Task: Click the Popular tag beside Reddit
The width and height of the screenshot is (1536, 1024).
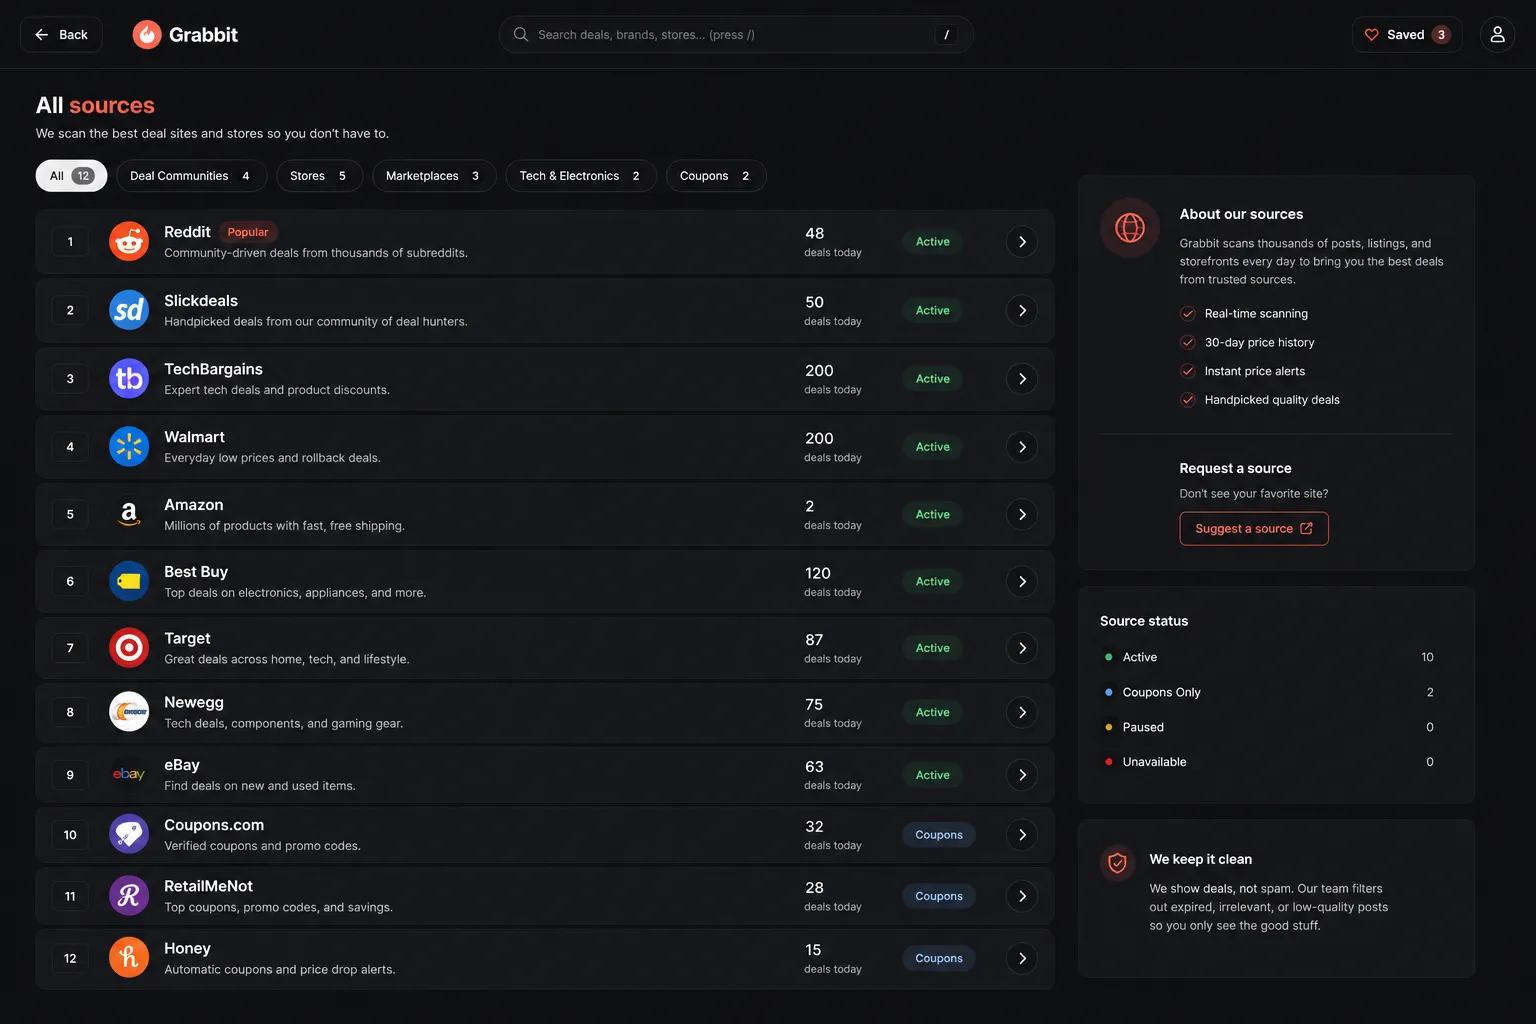Action: point(248,232)
